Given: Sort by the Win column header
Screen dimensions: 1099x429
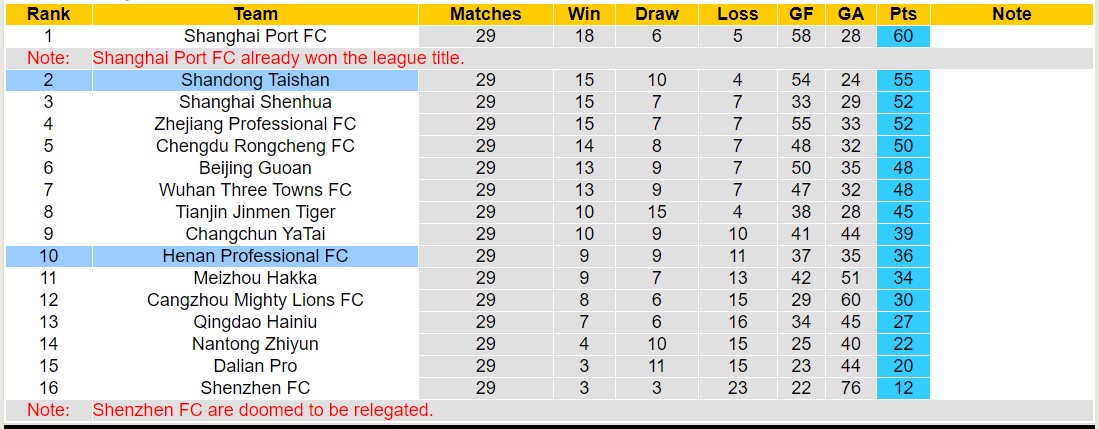Looking at the screenshot, I should 584,14.
